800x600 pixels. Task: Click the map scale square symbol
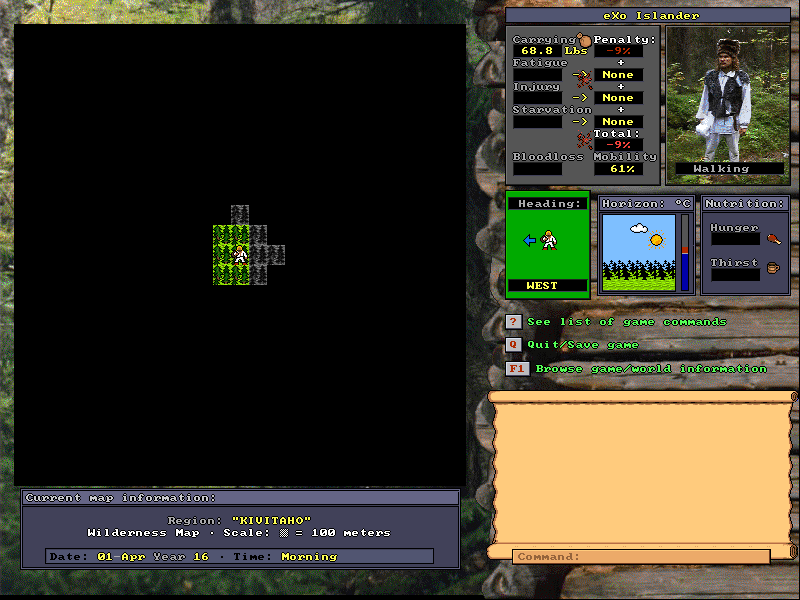coord(284,533)
